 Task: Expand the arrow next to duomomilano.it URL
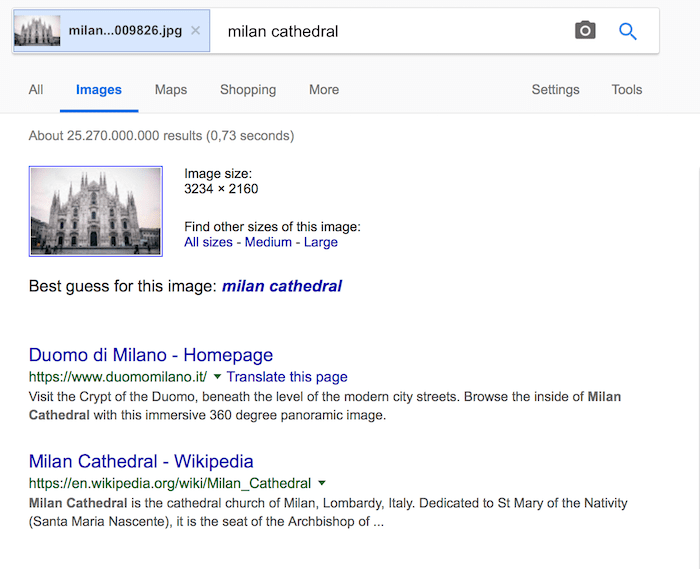click(x=217, y=377)
